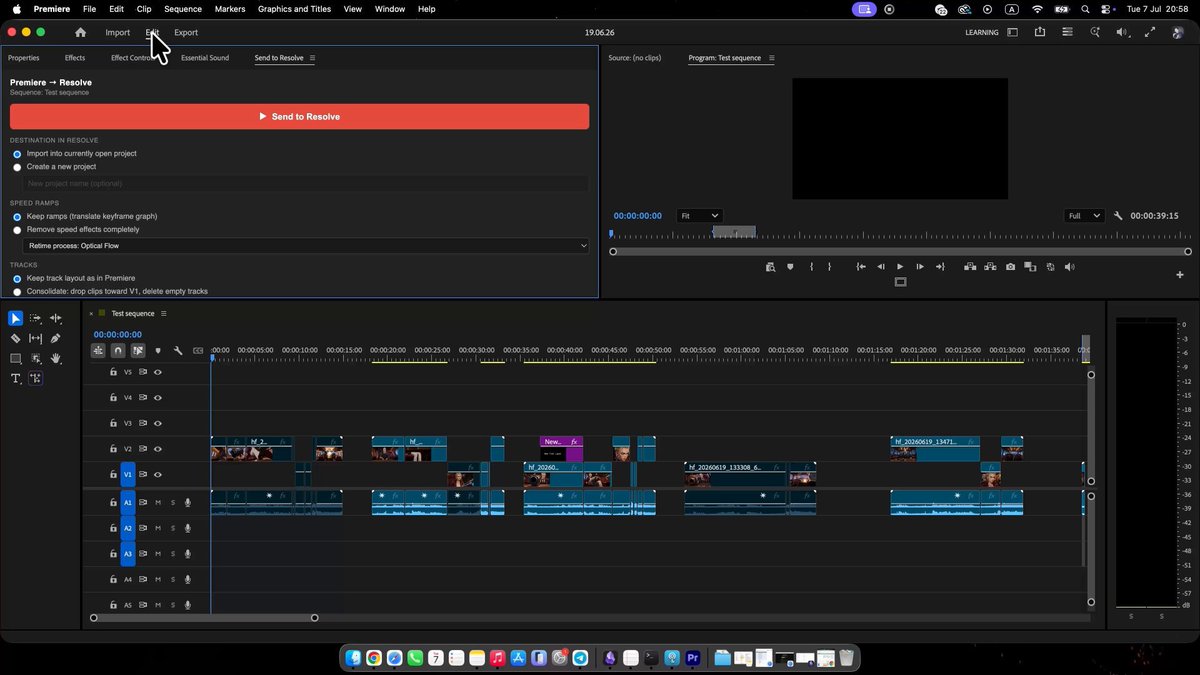Select the Selection tool arrow
This screenshot has width=1200, height=675.
15,318
